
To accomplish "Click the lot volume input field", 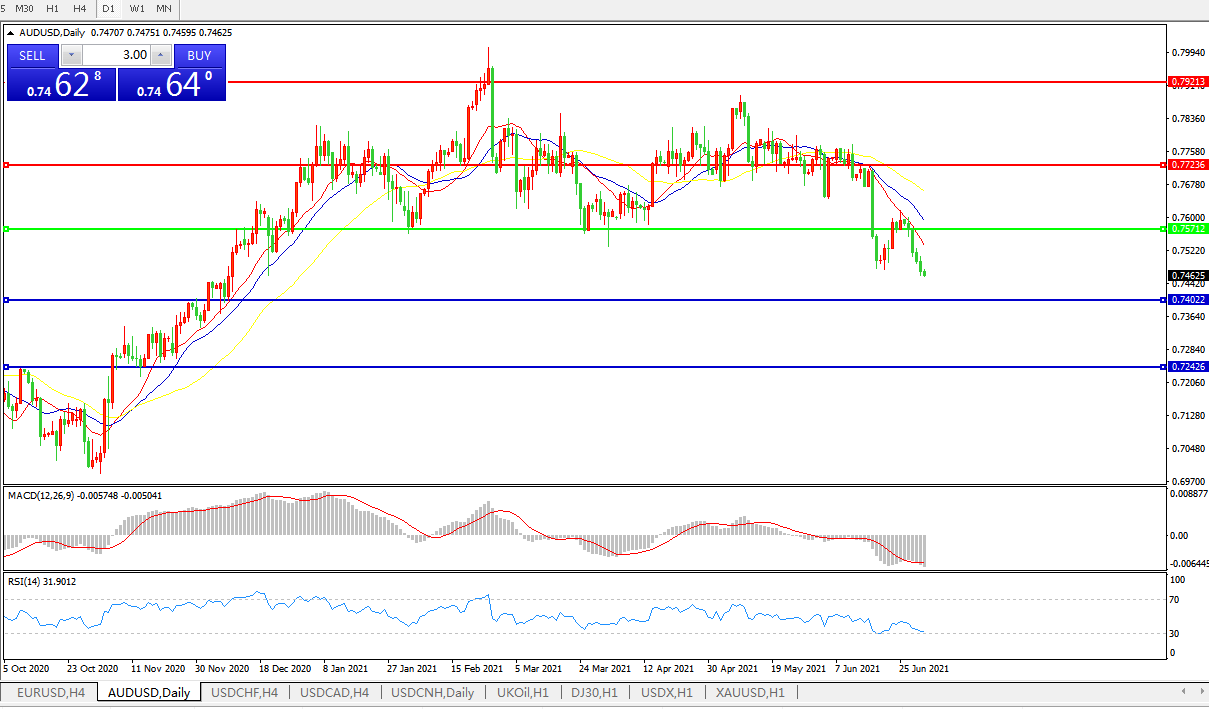I will [116, 55].
